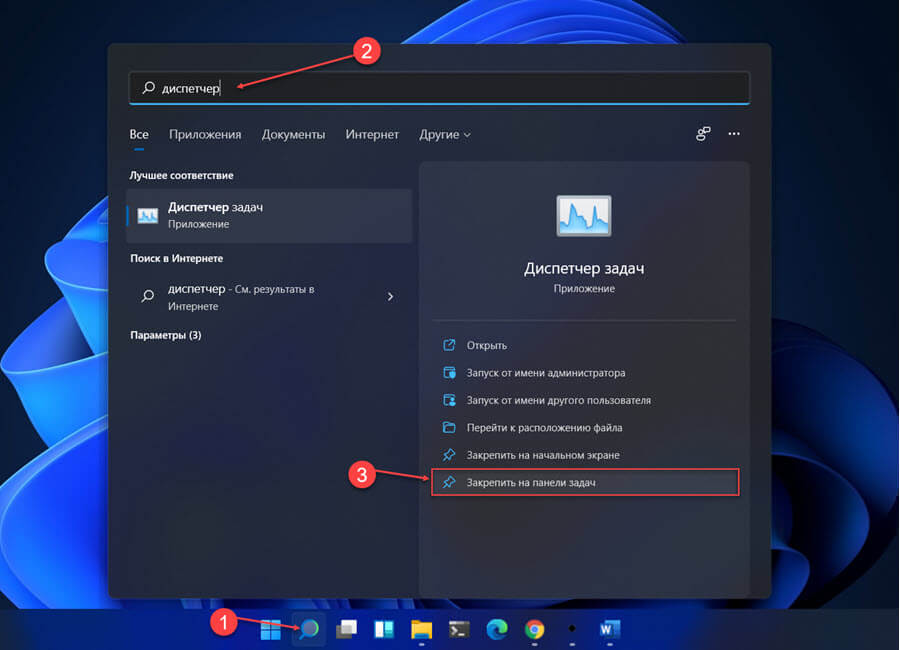The height and width of the screenshot is (650, 900).
Task: Open Task View from the taskbar
Action: point(346,629)
